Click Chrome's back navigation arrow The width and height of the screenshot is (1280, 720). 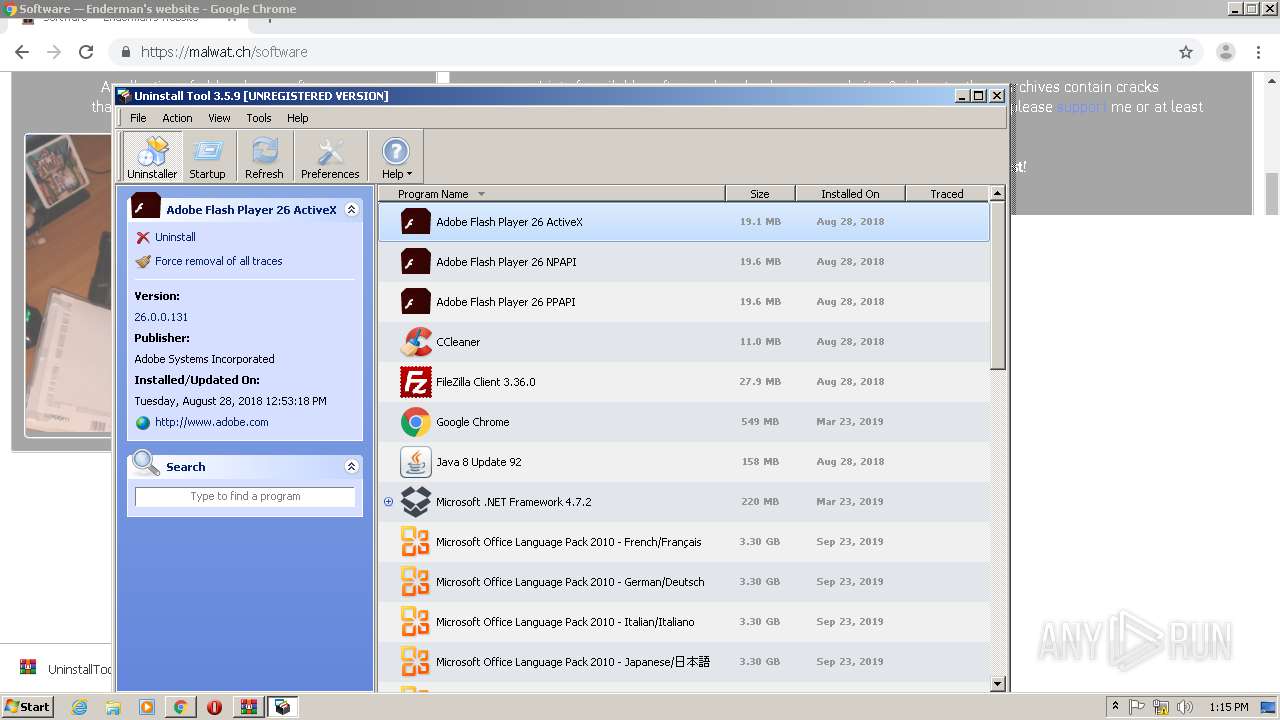(x=22, y=52)
